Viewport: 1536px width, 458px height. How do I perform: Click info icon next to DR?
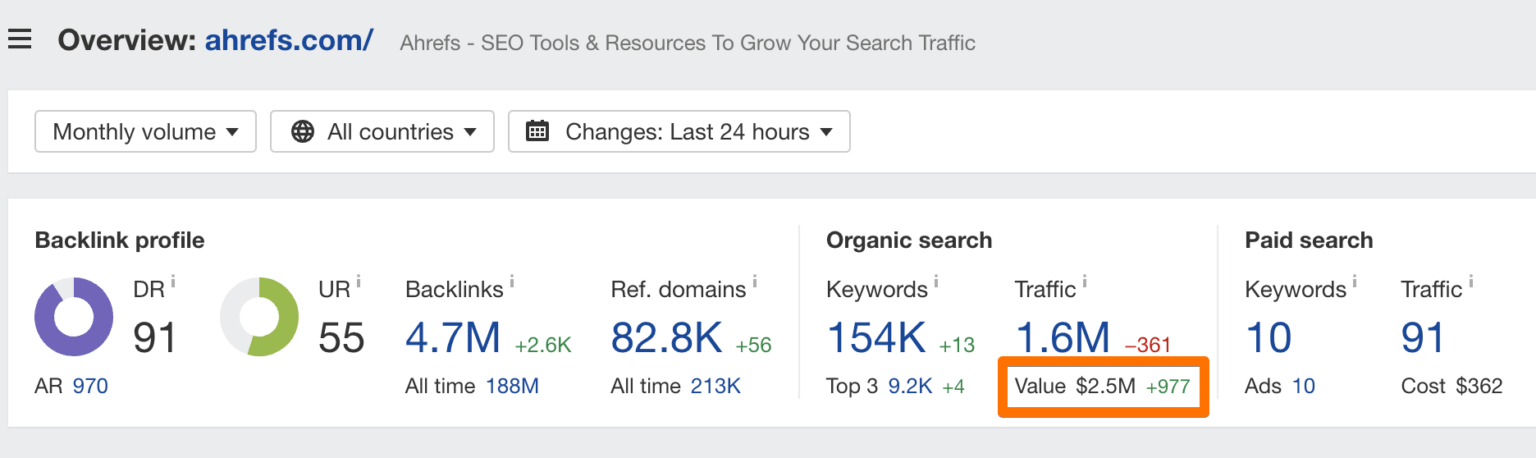173,283
